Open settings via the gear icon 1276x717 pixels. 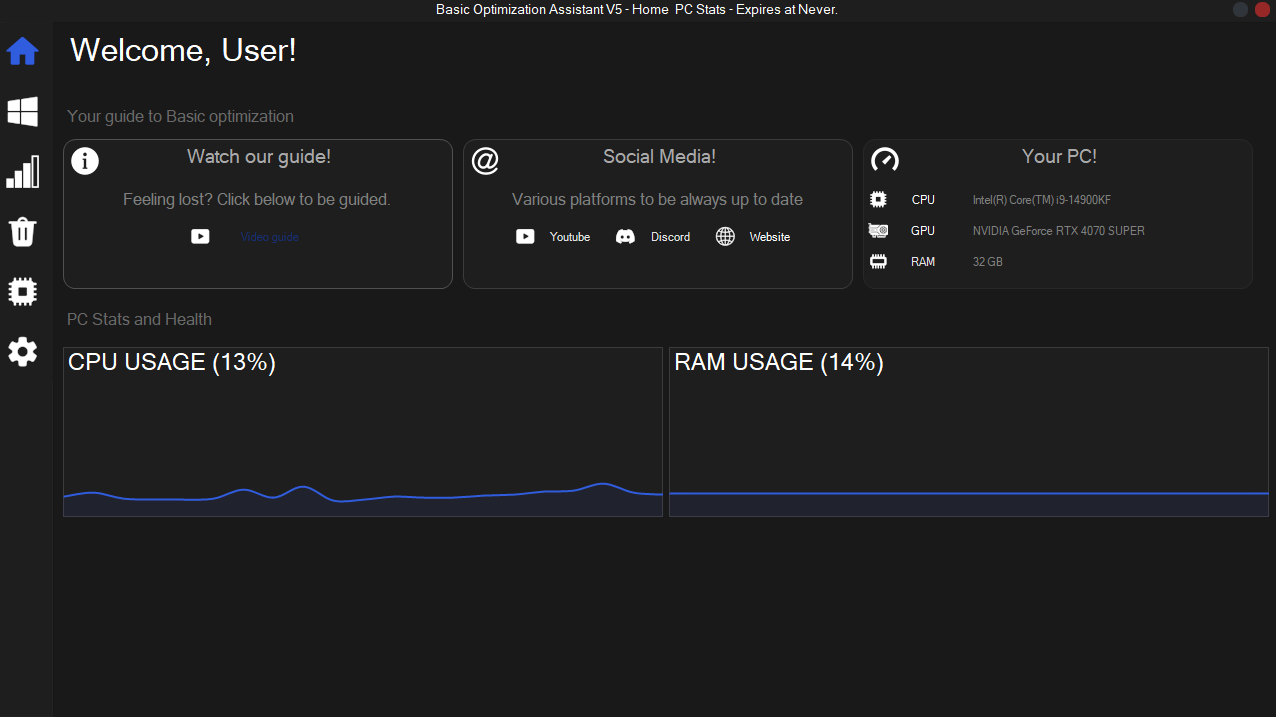point(22,351)
